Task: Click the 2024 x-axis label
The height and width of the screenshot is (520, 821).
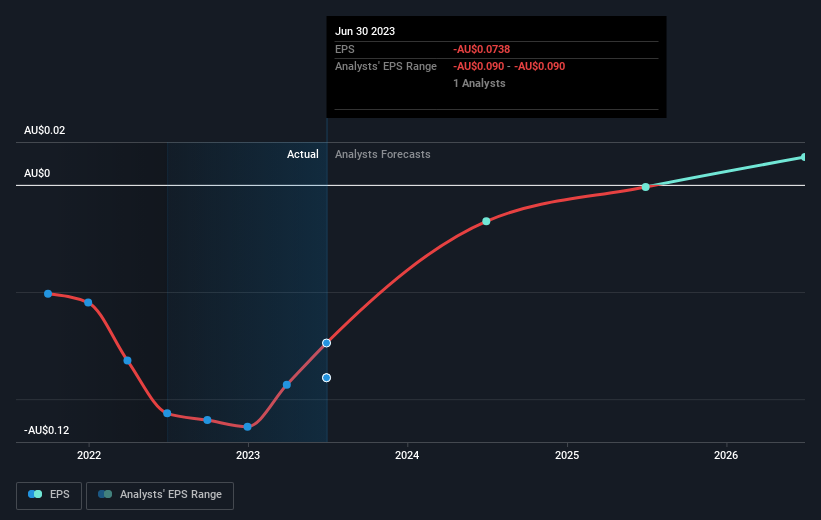Action: (407, 455)
